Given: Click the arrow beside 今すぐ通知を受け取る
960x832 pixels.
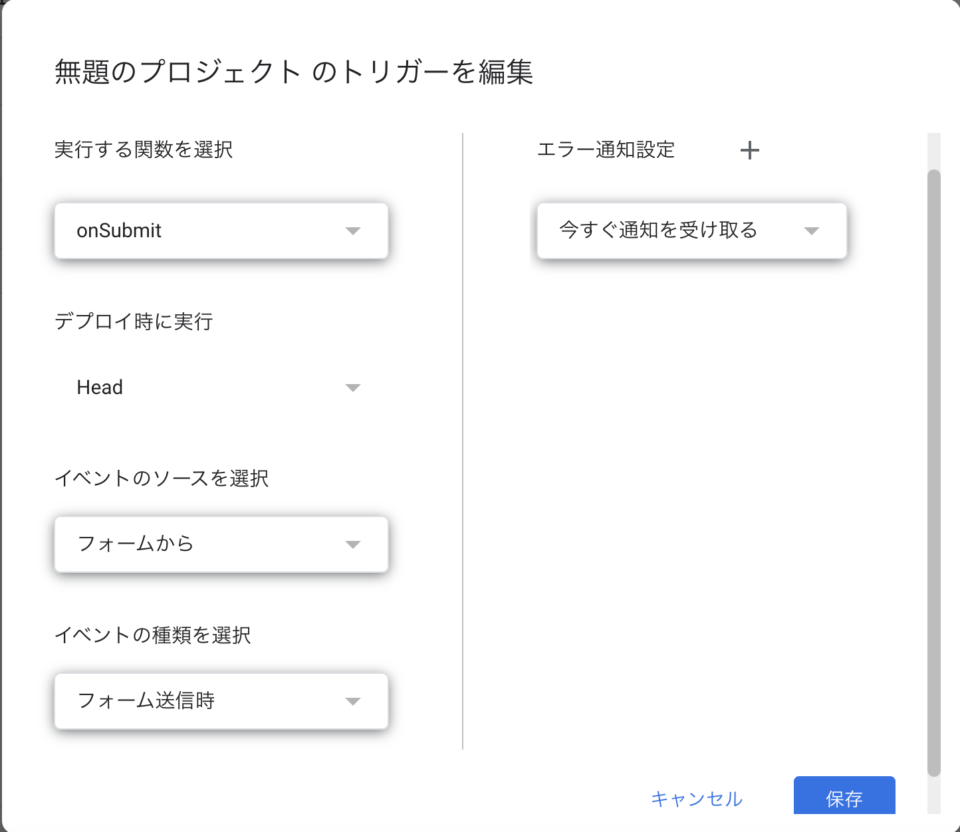Looking at the screenshot, I should coord(811,231).
